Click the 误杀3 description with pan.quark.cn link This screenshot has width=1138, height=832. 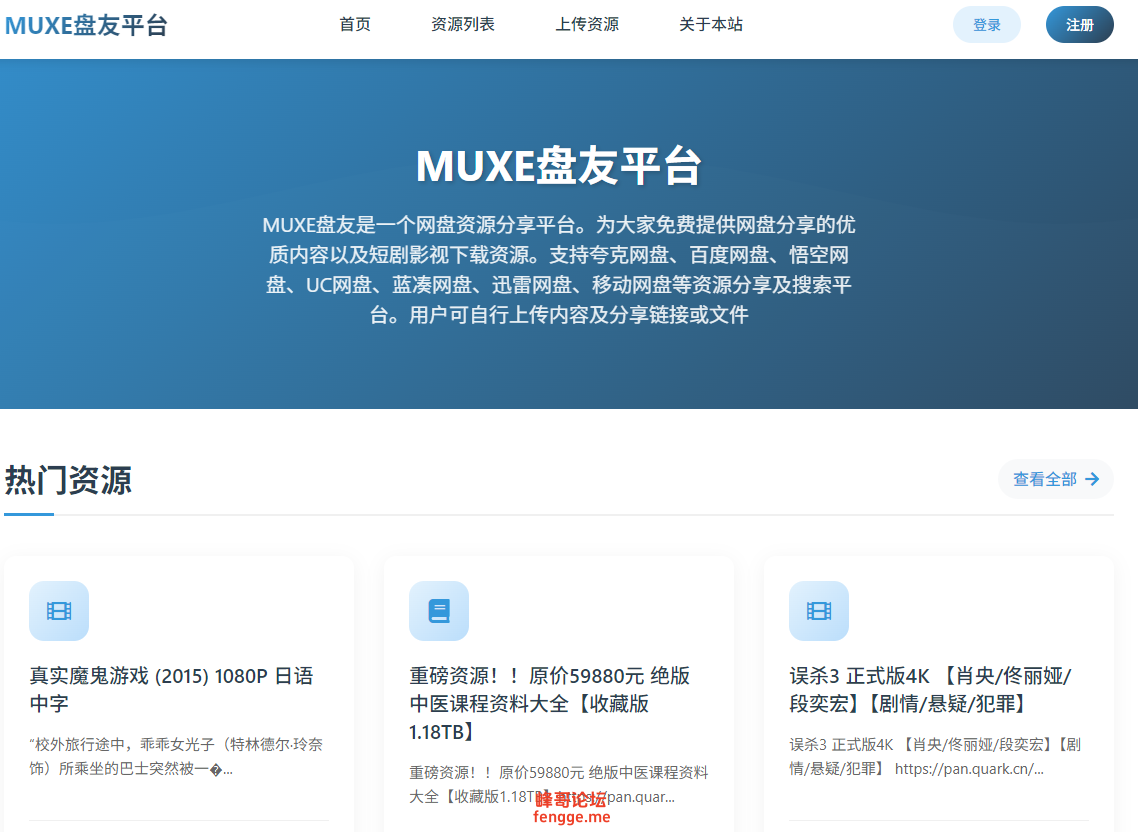[935, 756]
